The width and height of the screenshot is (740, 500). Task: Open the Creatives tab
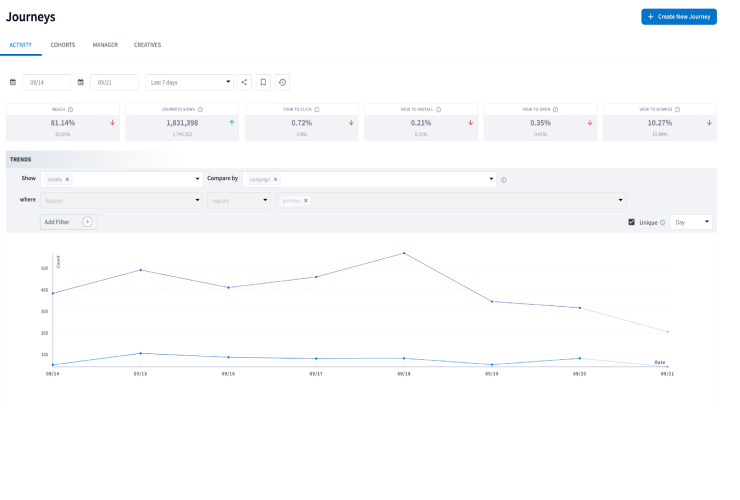pyautogui.click(x=147, y=45)
